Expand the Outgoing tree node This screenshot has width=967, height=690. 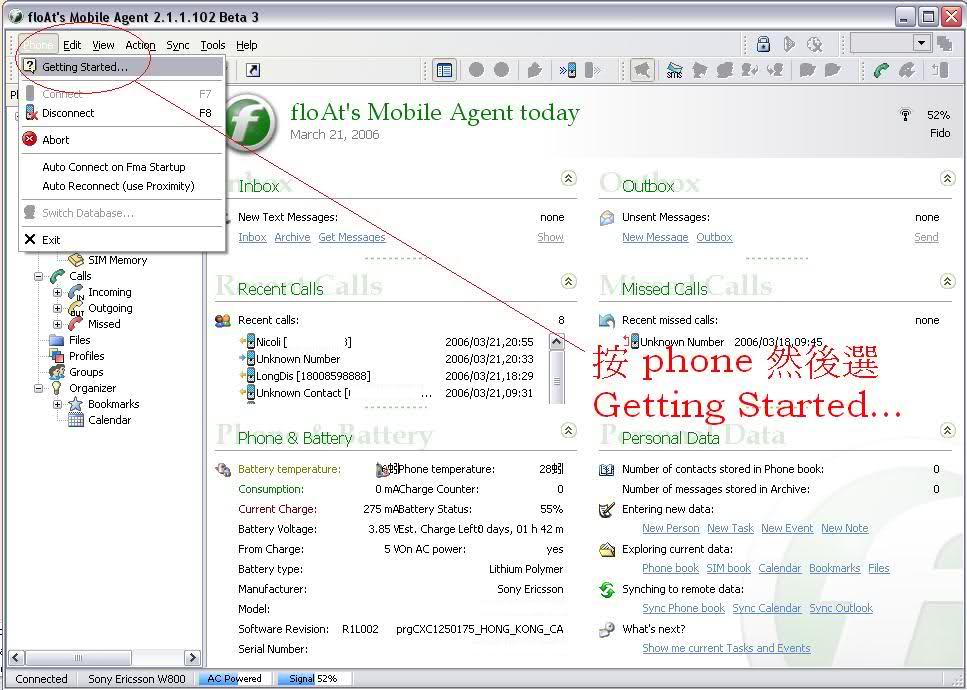[57, 308]
